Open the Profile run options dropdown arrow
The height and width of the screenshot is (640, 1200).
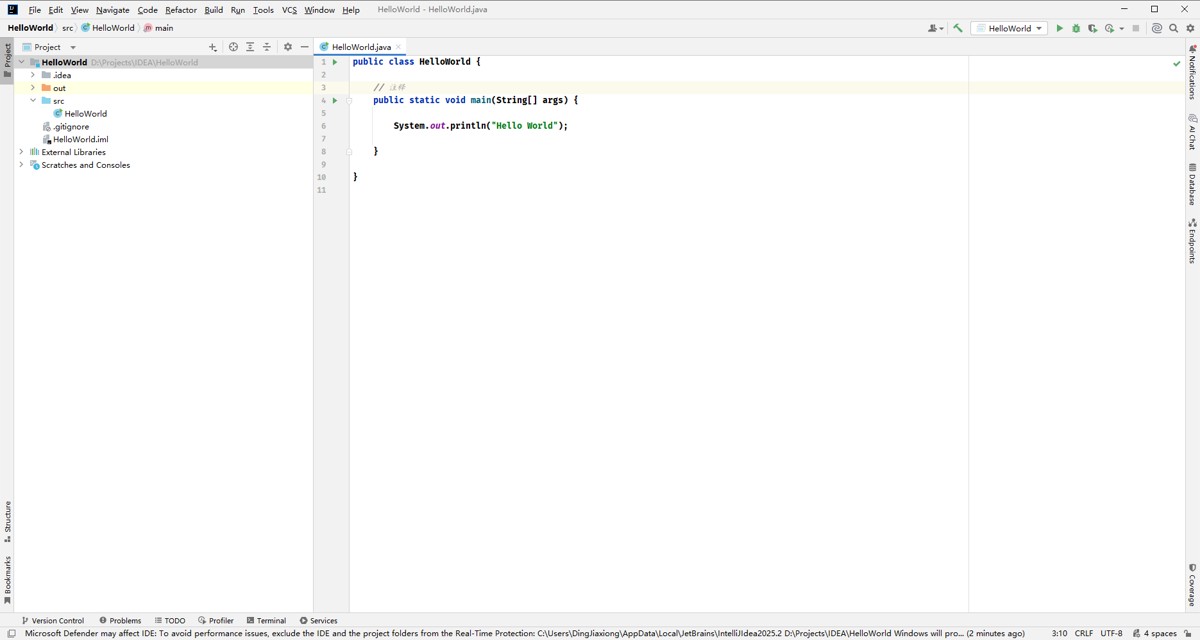[x=1121, y=28]
